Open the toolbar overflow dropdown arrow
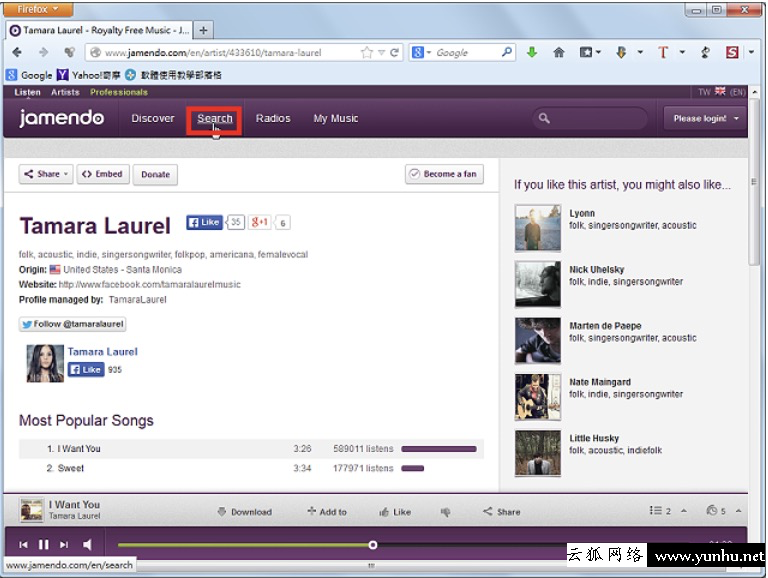The width and height of the screenshot is (768, 578). tap(751, 52)
